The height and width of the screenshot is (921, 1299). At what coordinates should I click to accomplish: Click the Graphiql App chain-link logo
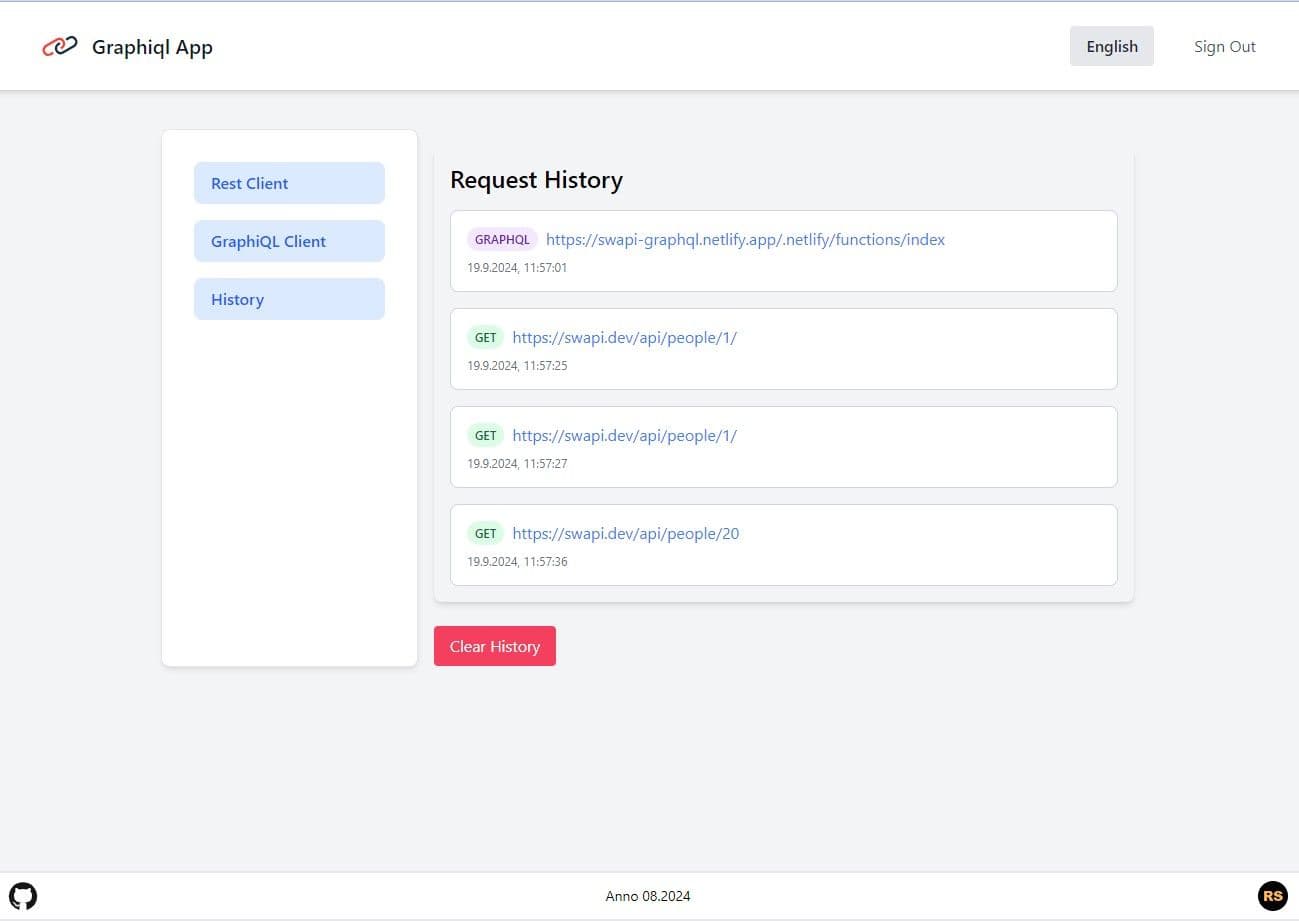coord(60,47)
